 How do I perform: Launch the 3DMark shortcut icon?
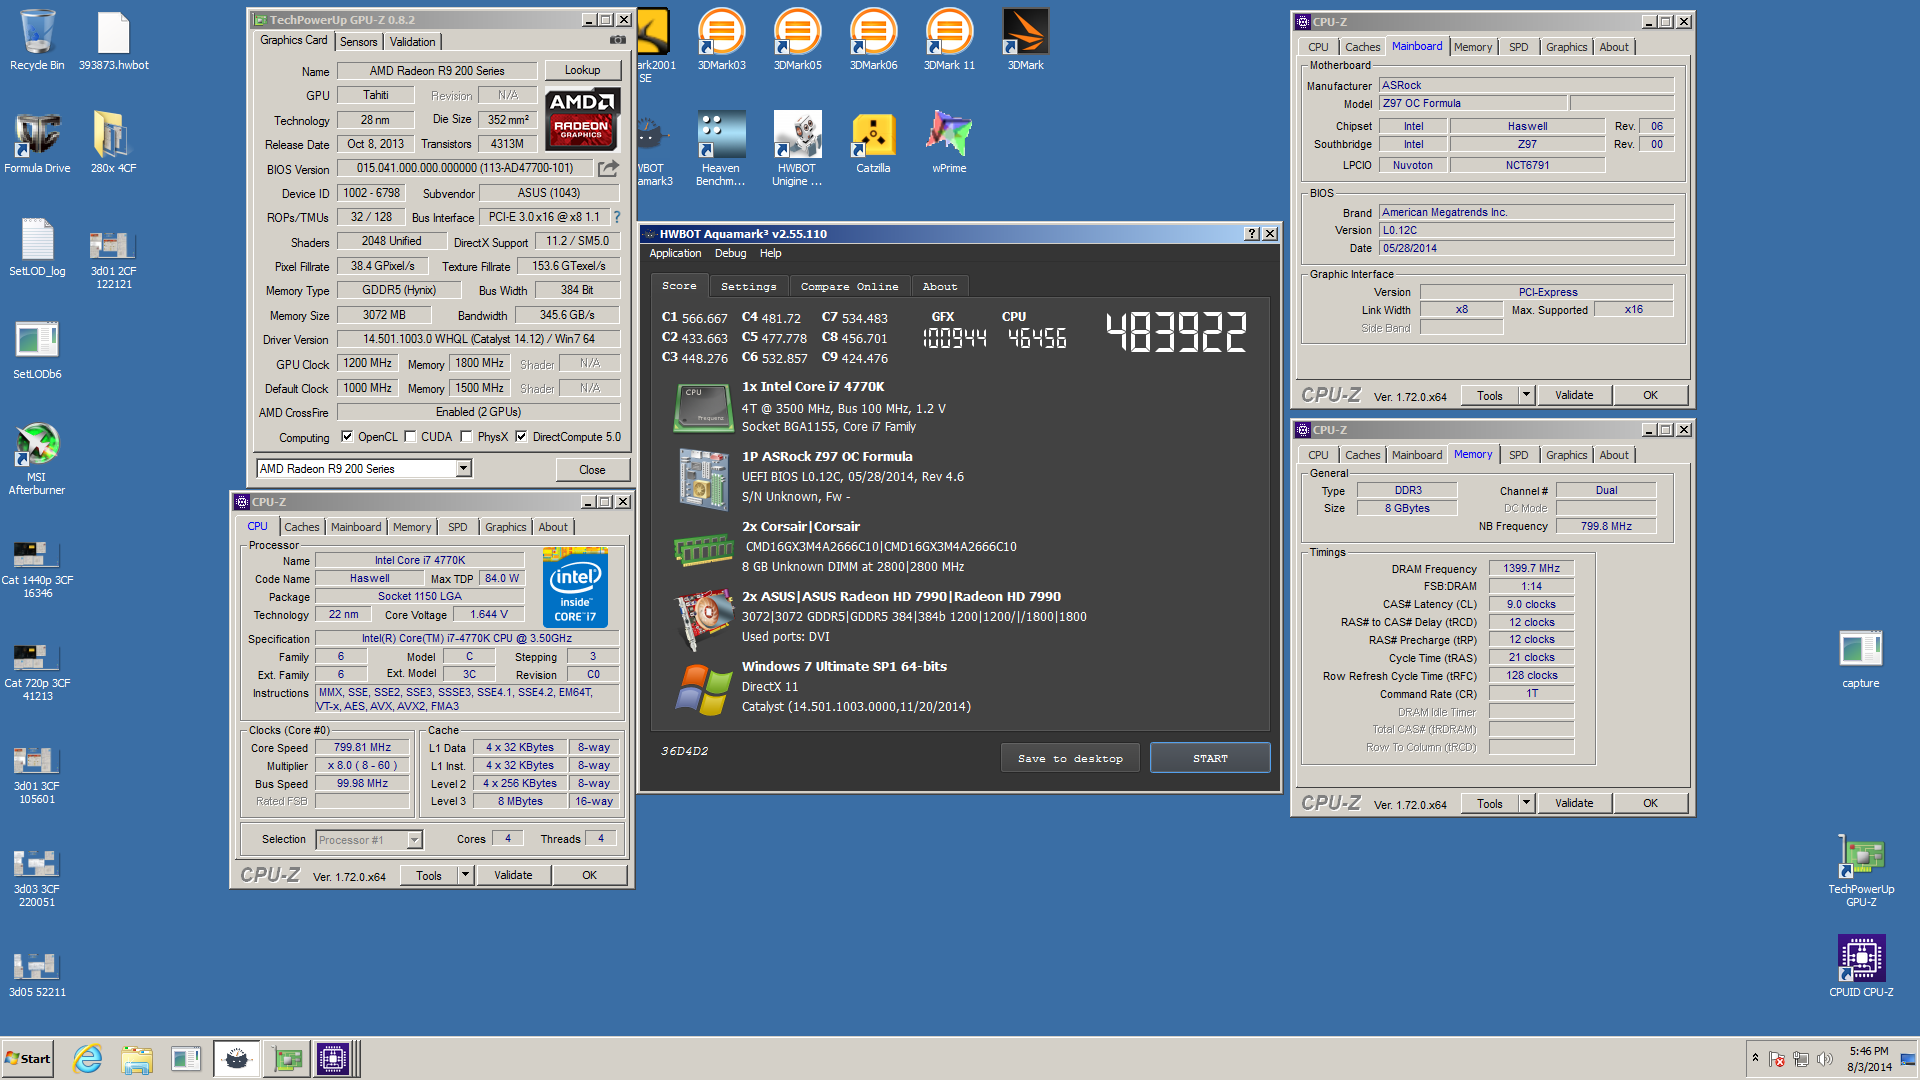point(1025,40)
